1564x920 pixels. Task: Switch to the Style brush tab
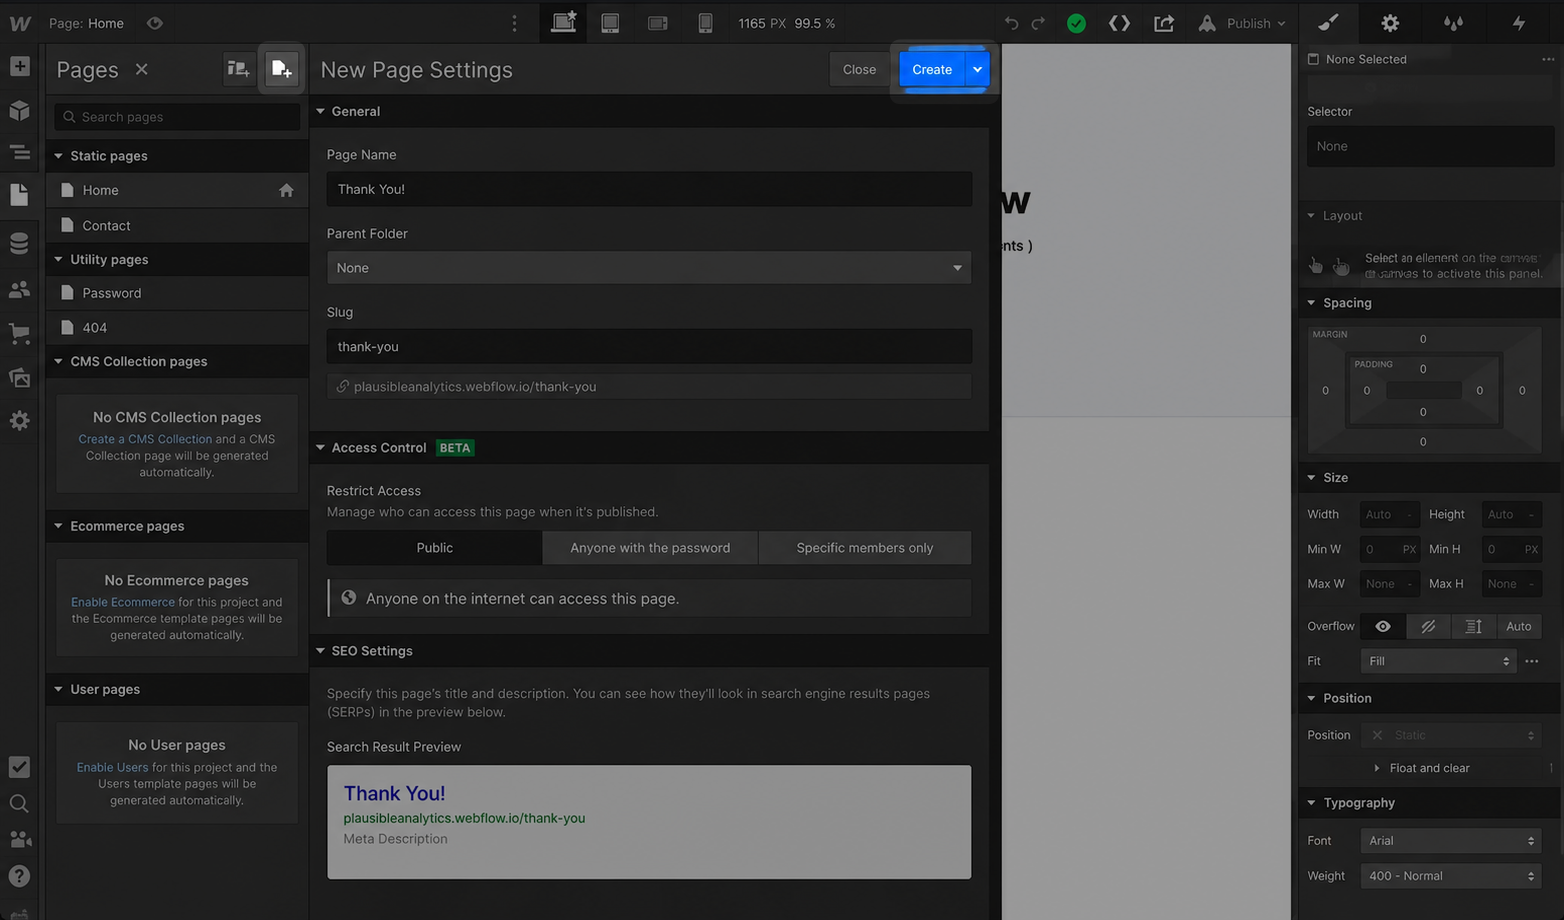point(1328,23)
